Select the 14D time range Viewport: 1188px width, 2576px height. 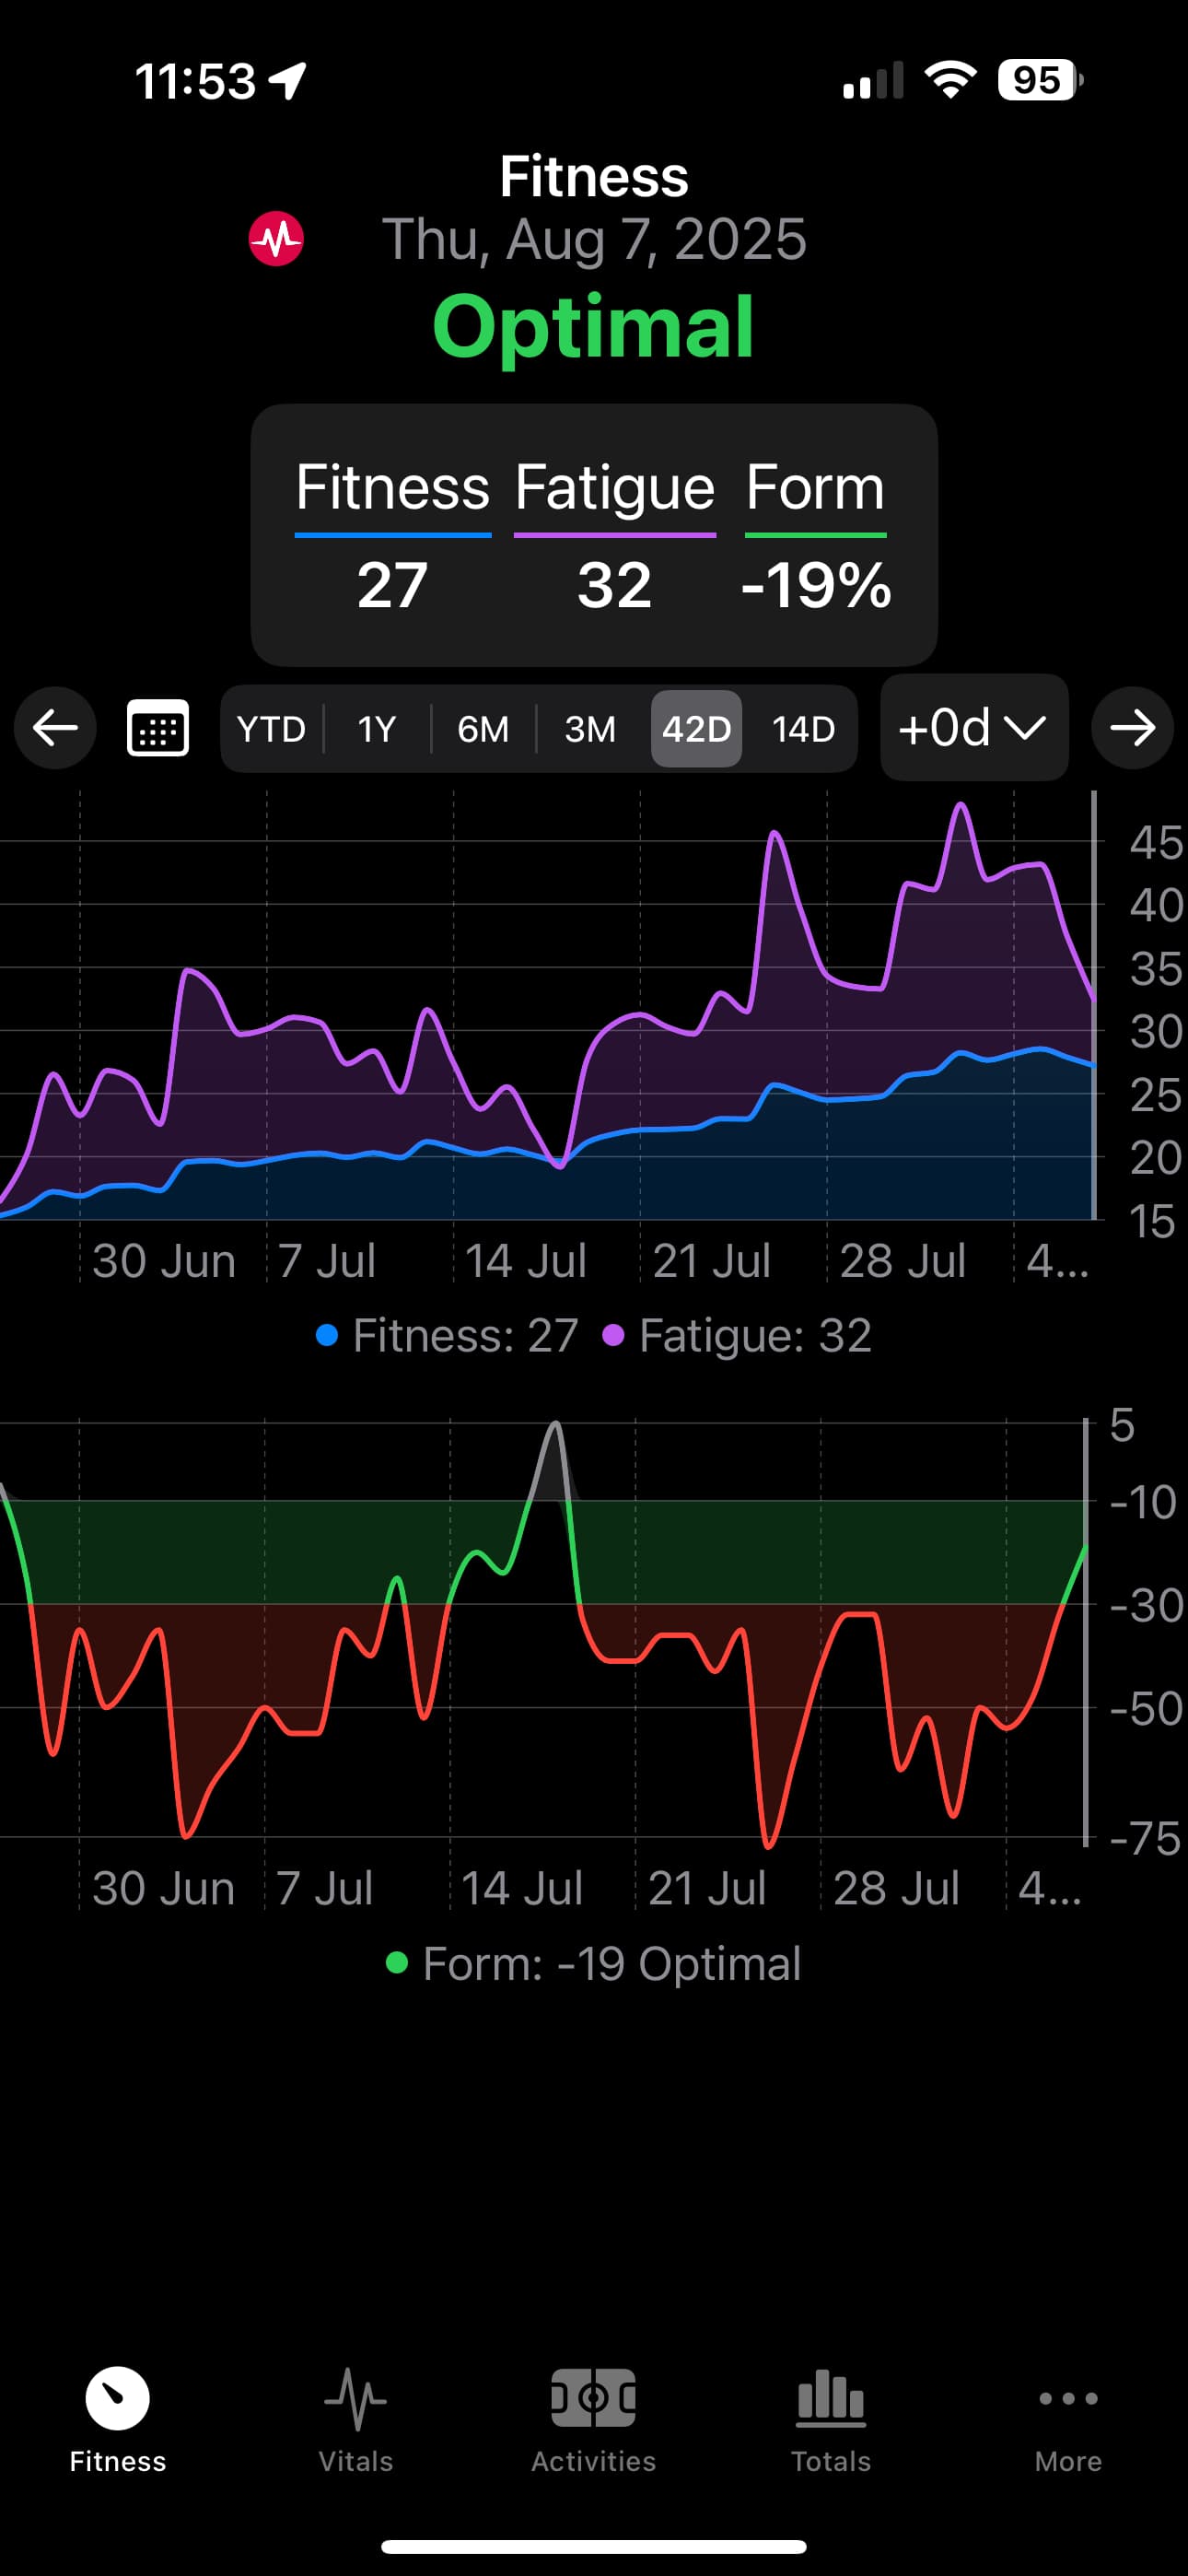point(803,729)
